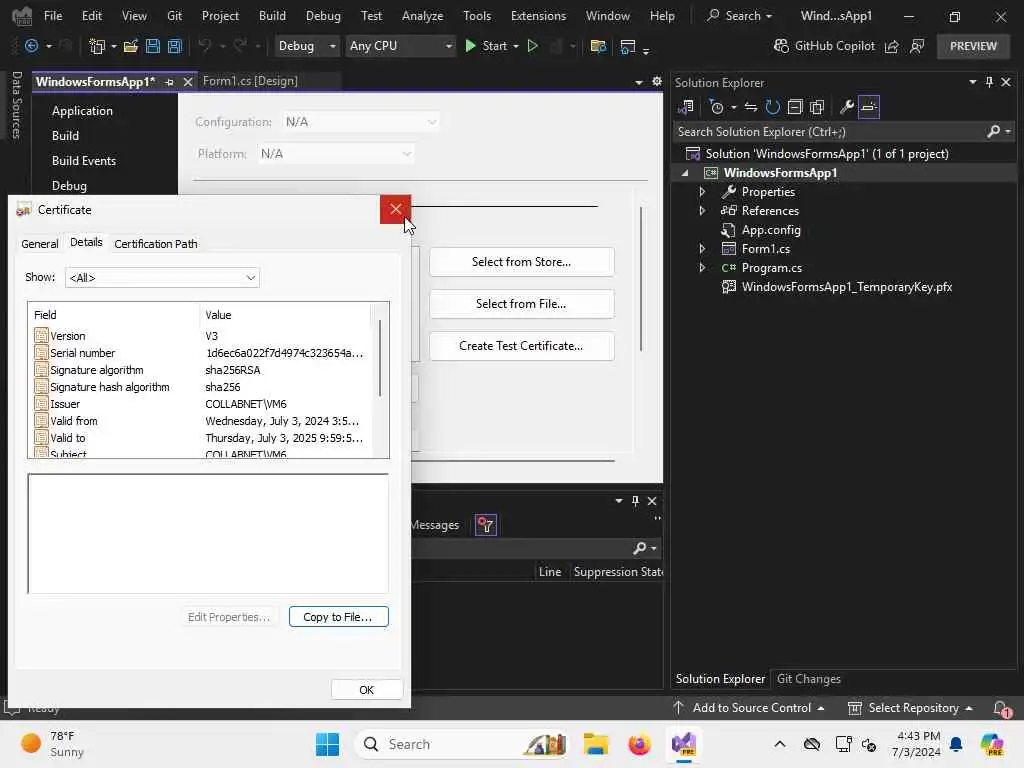Select WindowsFormsApp1_TemporaryKey.pfx in Solution Explorer
Viewport: 1024px width, 768px height.
(846, 287)
